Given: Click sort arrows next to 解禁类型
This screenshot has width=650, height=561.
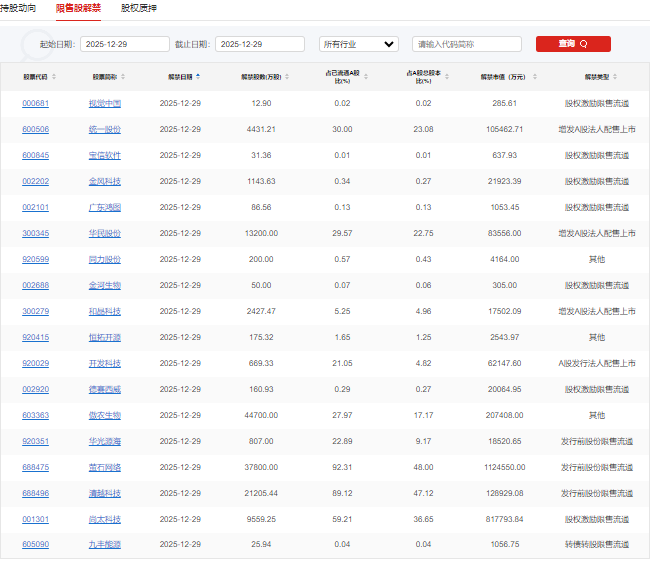Looking at the screenshot, I should 616,76.
